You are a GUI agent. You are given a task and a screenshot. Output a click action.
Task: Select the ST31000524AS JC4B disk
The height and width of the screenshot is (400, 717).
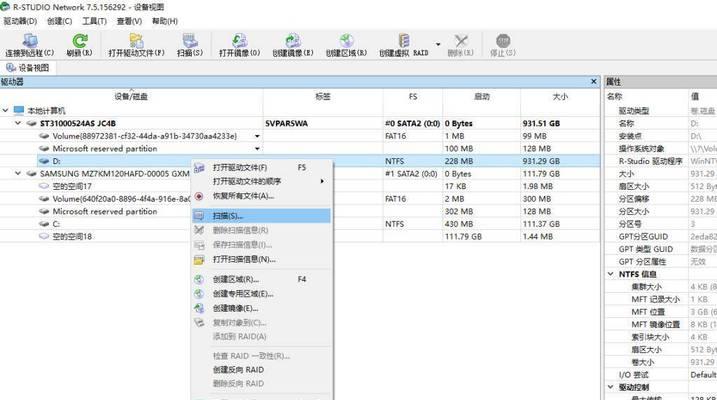(78, 123)
